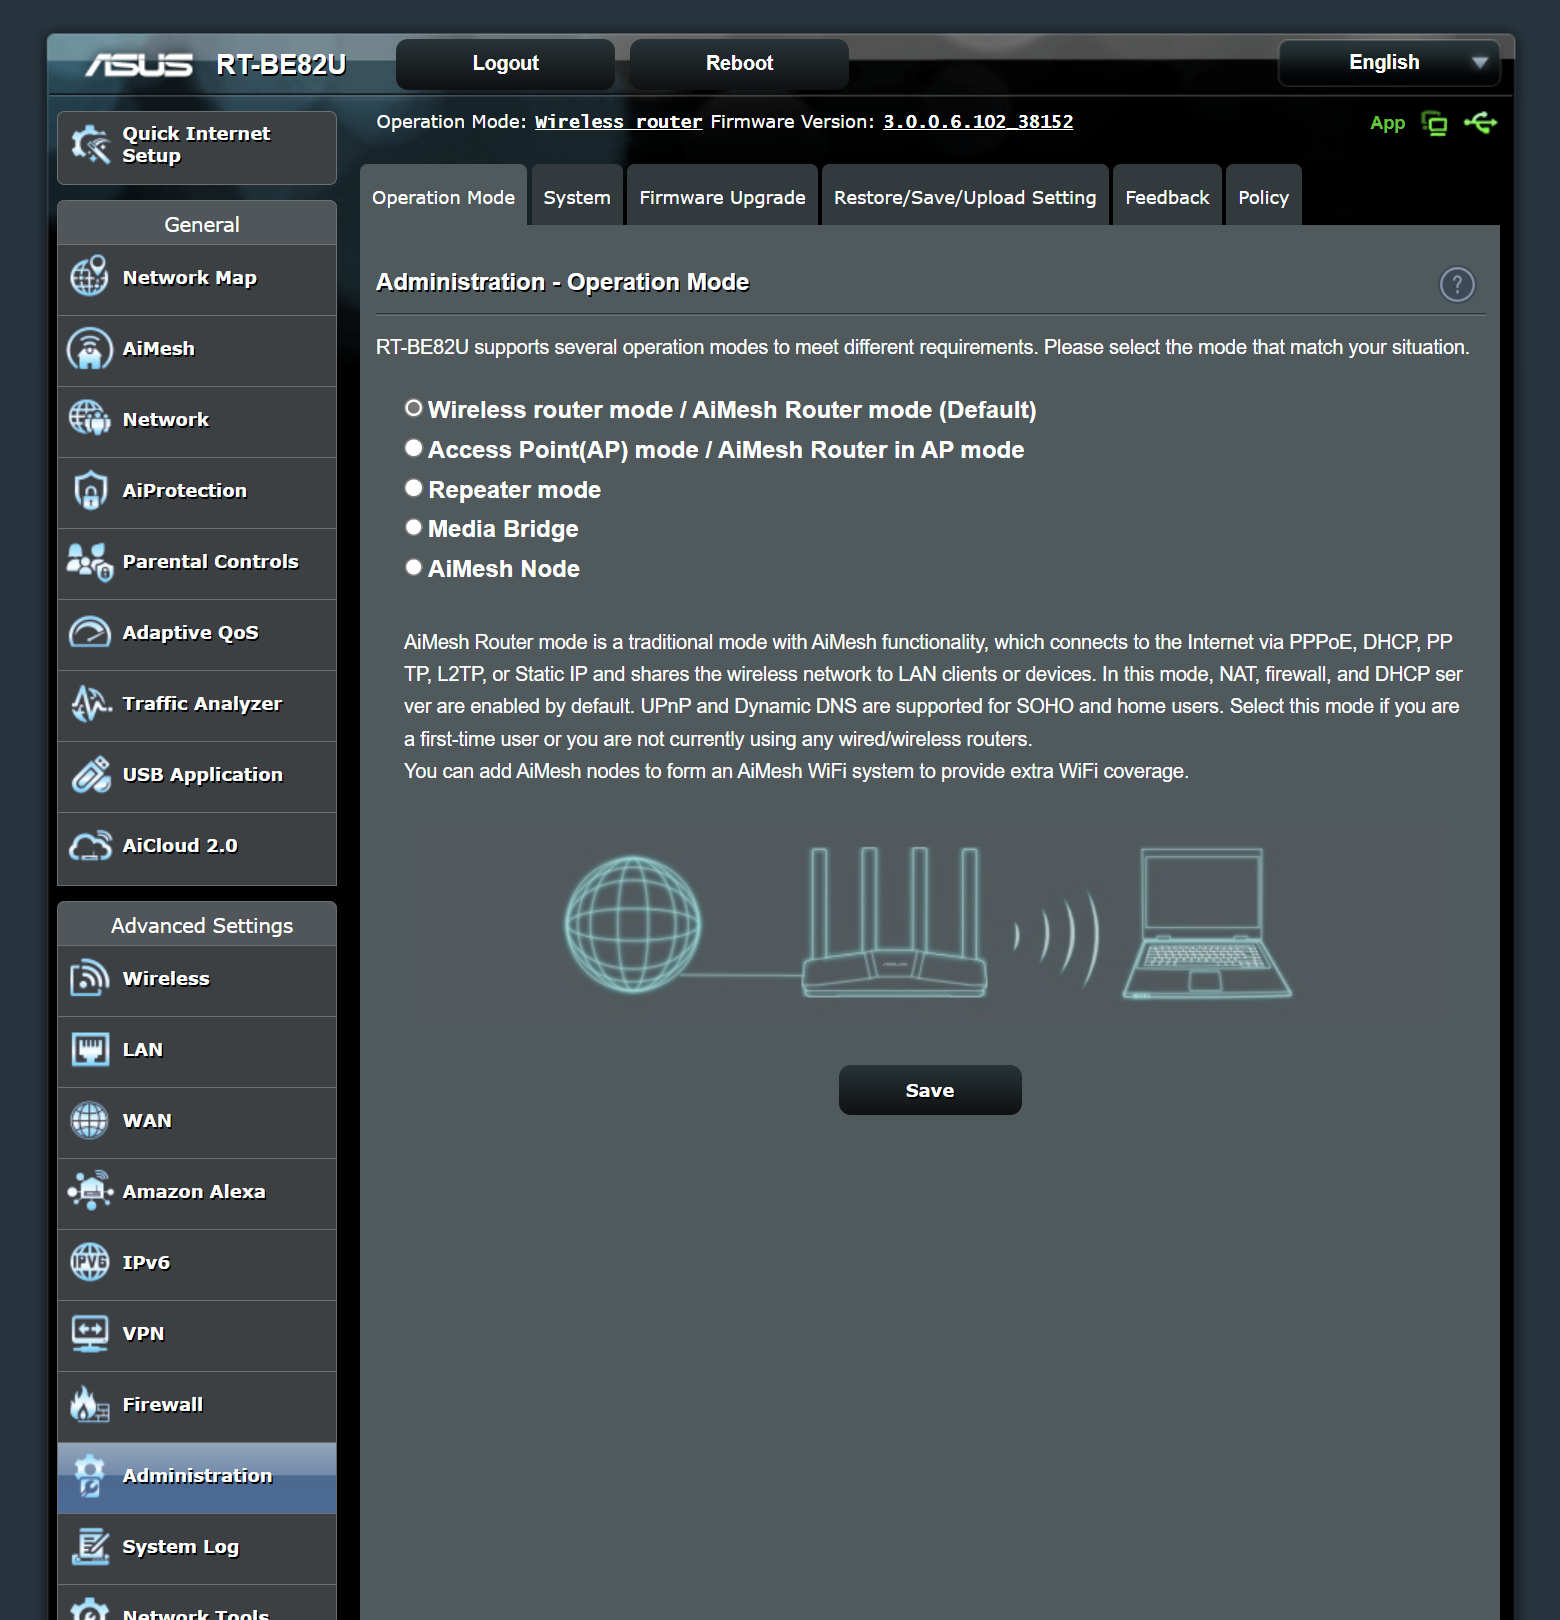1560x1620 pixels.
Task: Go to the Firewall menu label
Action: pyautogui.click(x=162, y=1404)
